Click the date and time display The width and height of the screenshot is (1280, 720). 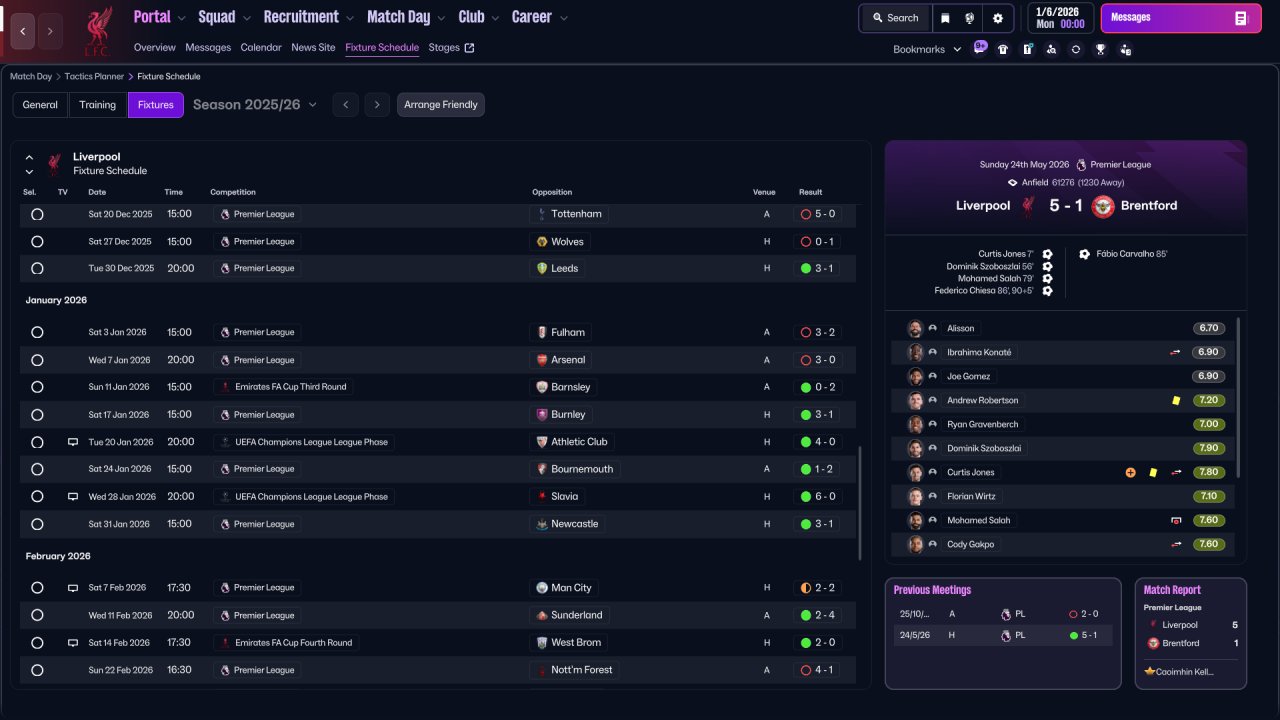click(x=1061, y=18)
